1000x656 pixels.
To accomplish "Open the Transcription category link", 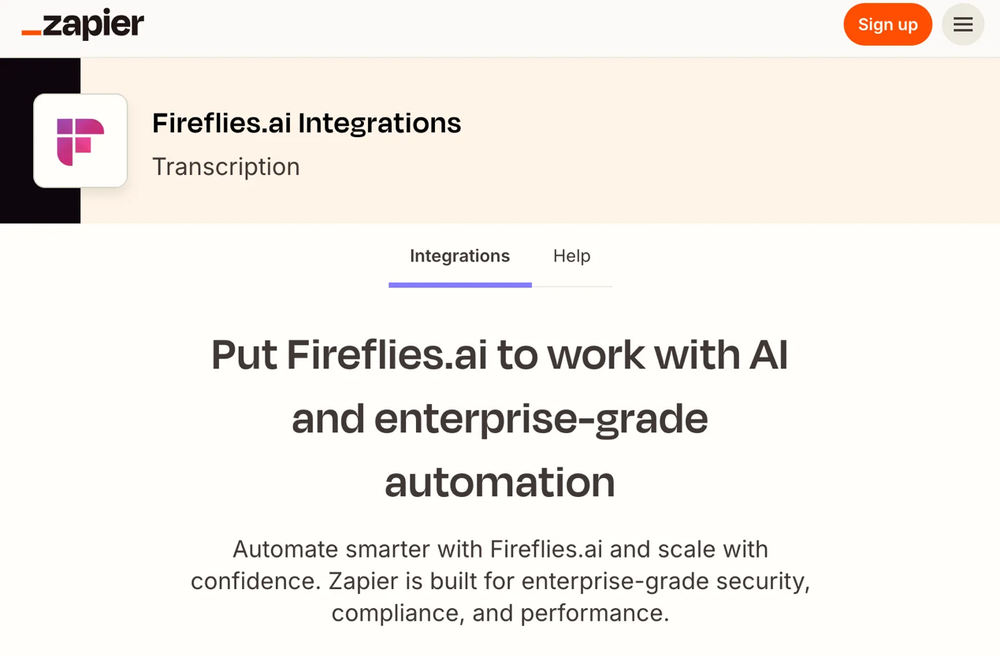I will [226, 167].
